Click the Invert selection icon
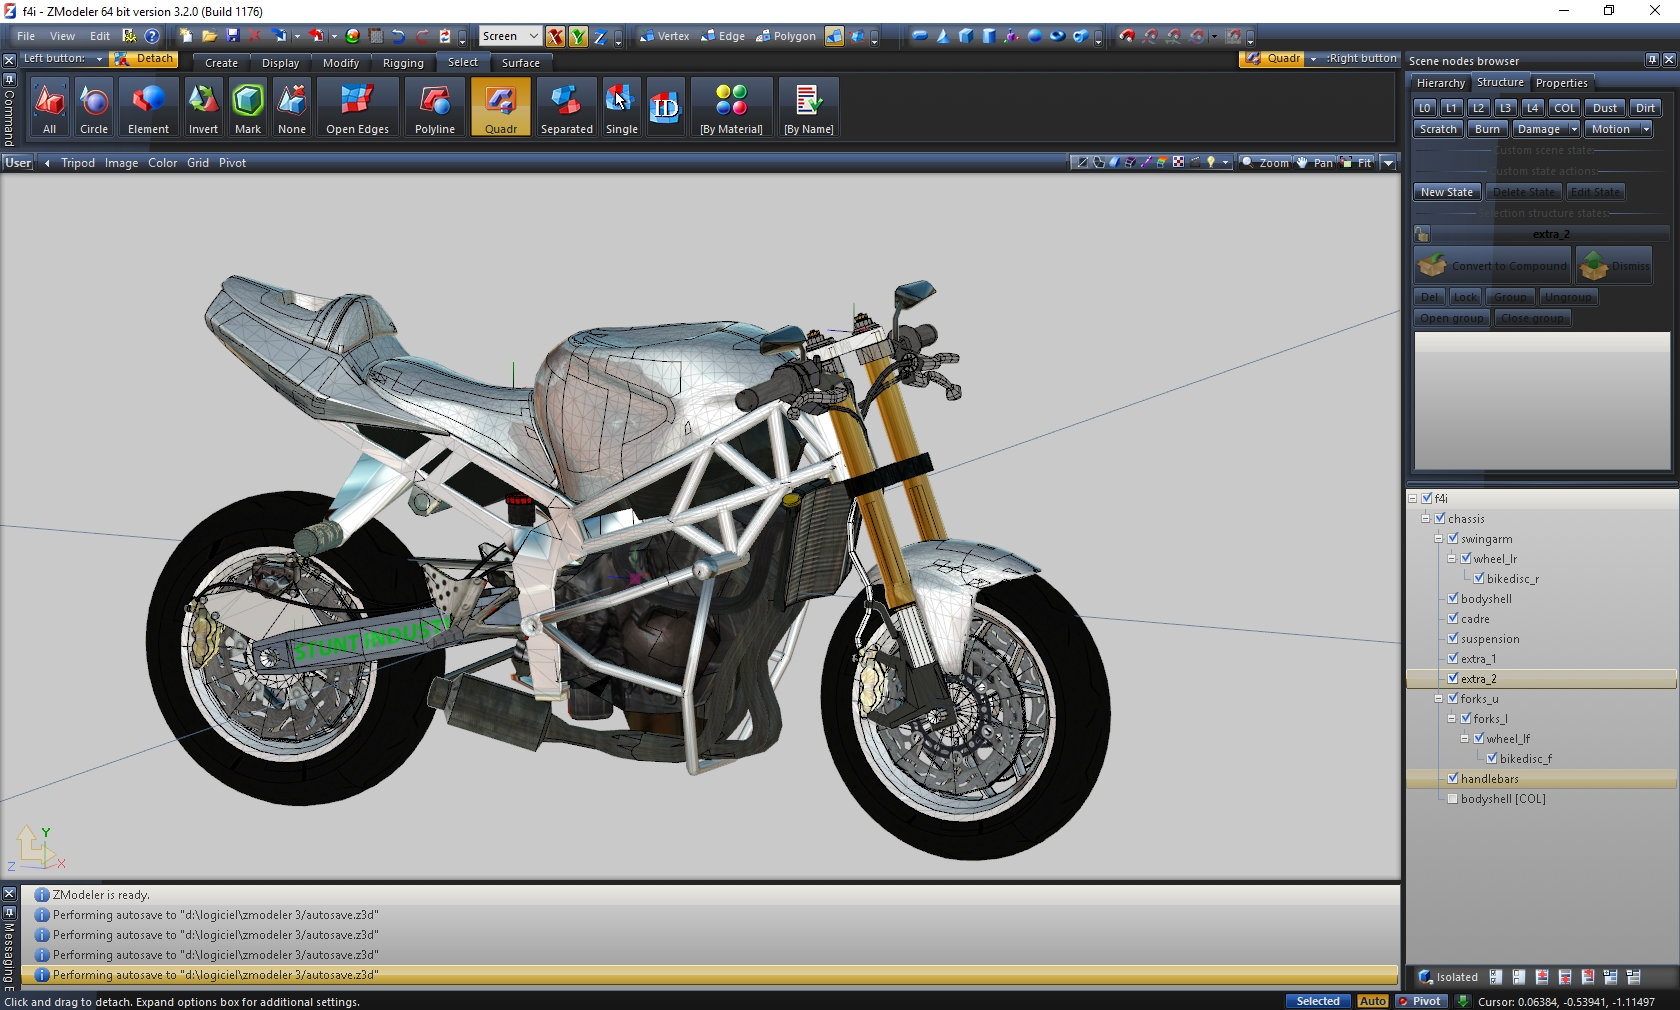The image size is (1680, 1010). 203,107
